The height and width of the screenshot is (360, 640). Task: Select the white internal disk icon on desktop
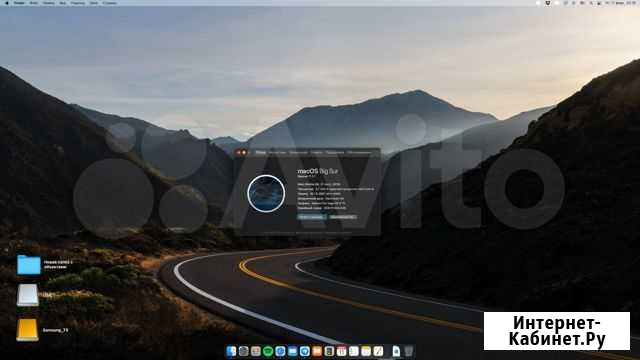click(x=27, y=295)
